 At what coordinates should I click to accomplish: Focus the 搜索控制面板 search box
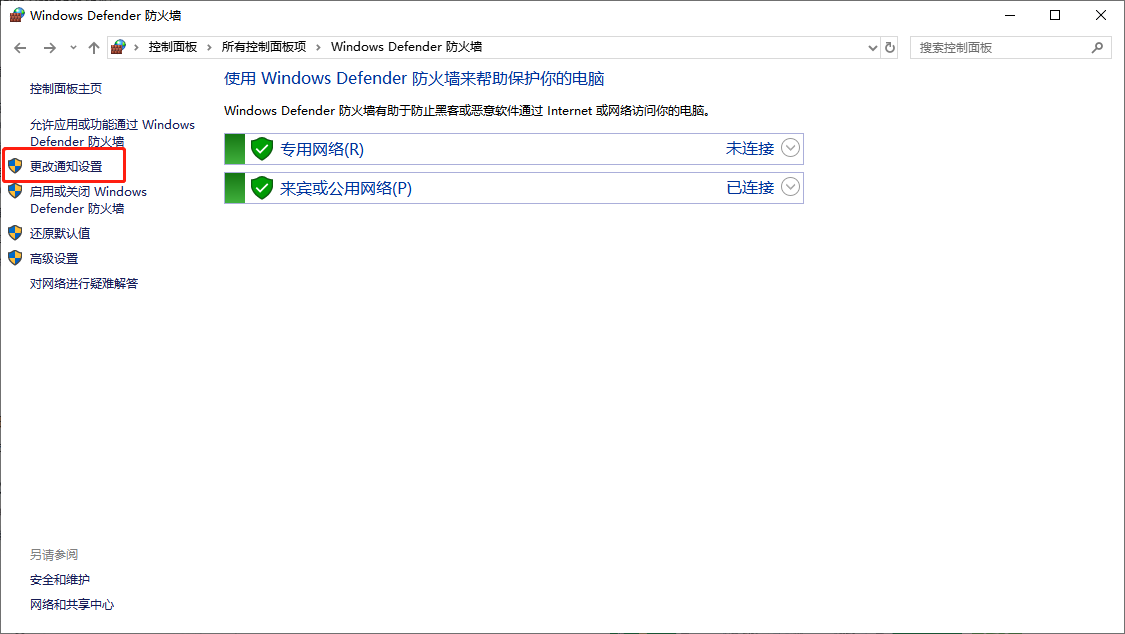click(1010, 47)
